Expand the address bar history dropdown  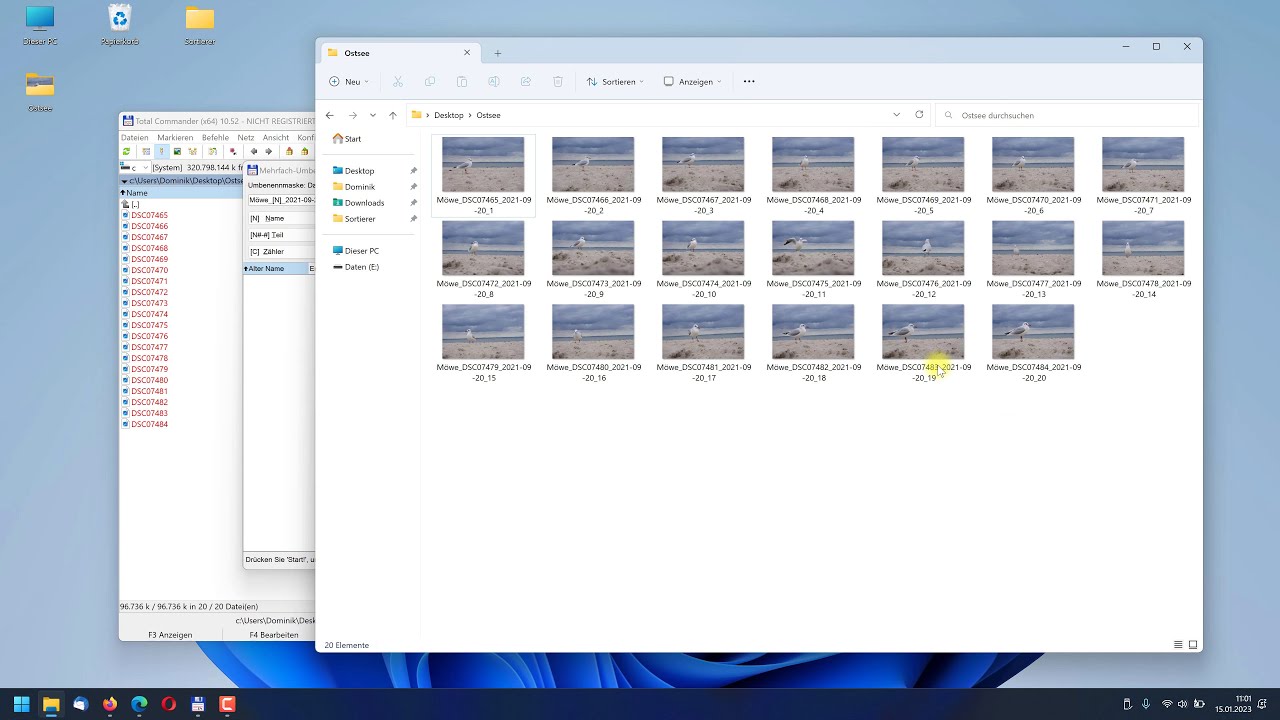click(896, 115)
